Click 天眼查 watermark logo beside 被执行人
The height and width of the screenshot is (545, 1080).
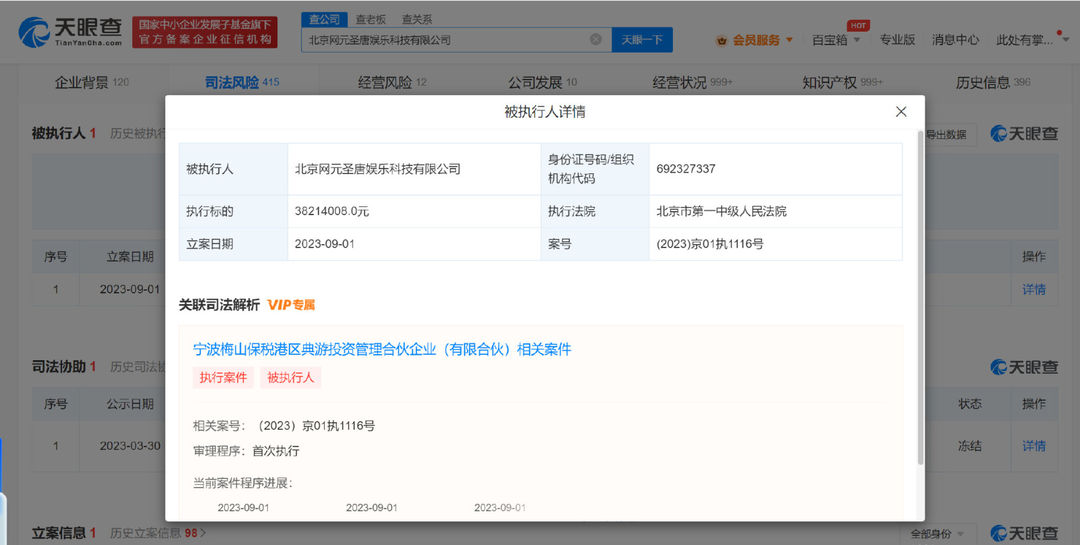1024,134
